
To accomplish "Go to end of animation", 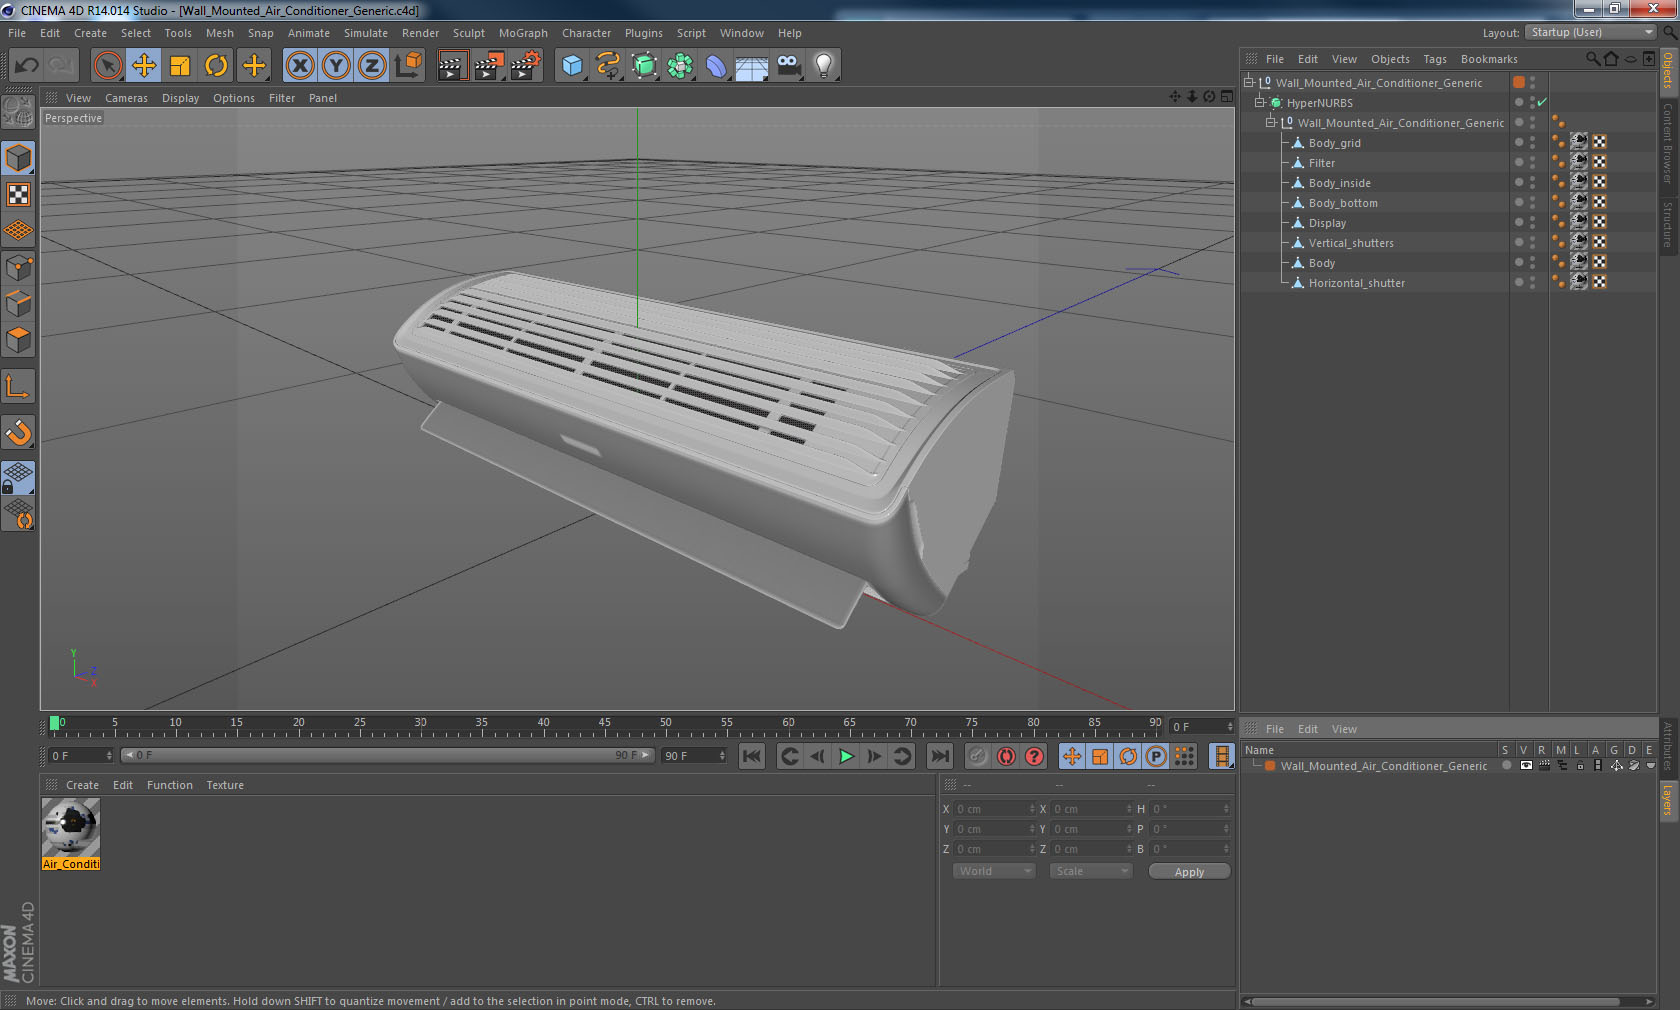I will (x=939, y=756).
